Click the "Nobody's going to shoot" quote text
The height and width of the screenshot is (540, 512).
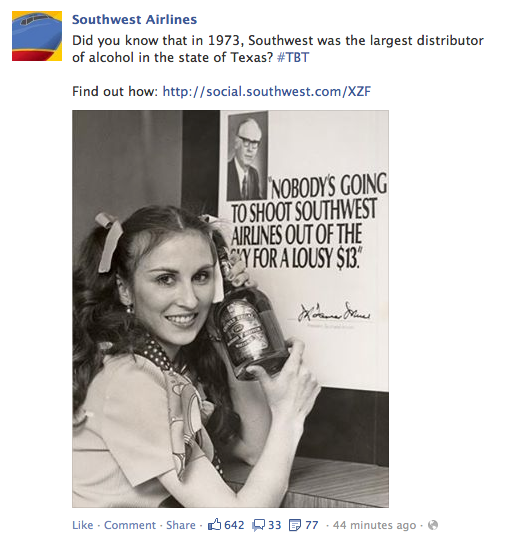point(309,222)
